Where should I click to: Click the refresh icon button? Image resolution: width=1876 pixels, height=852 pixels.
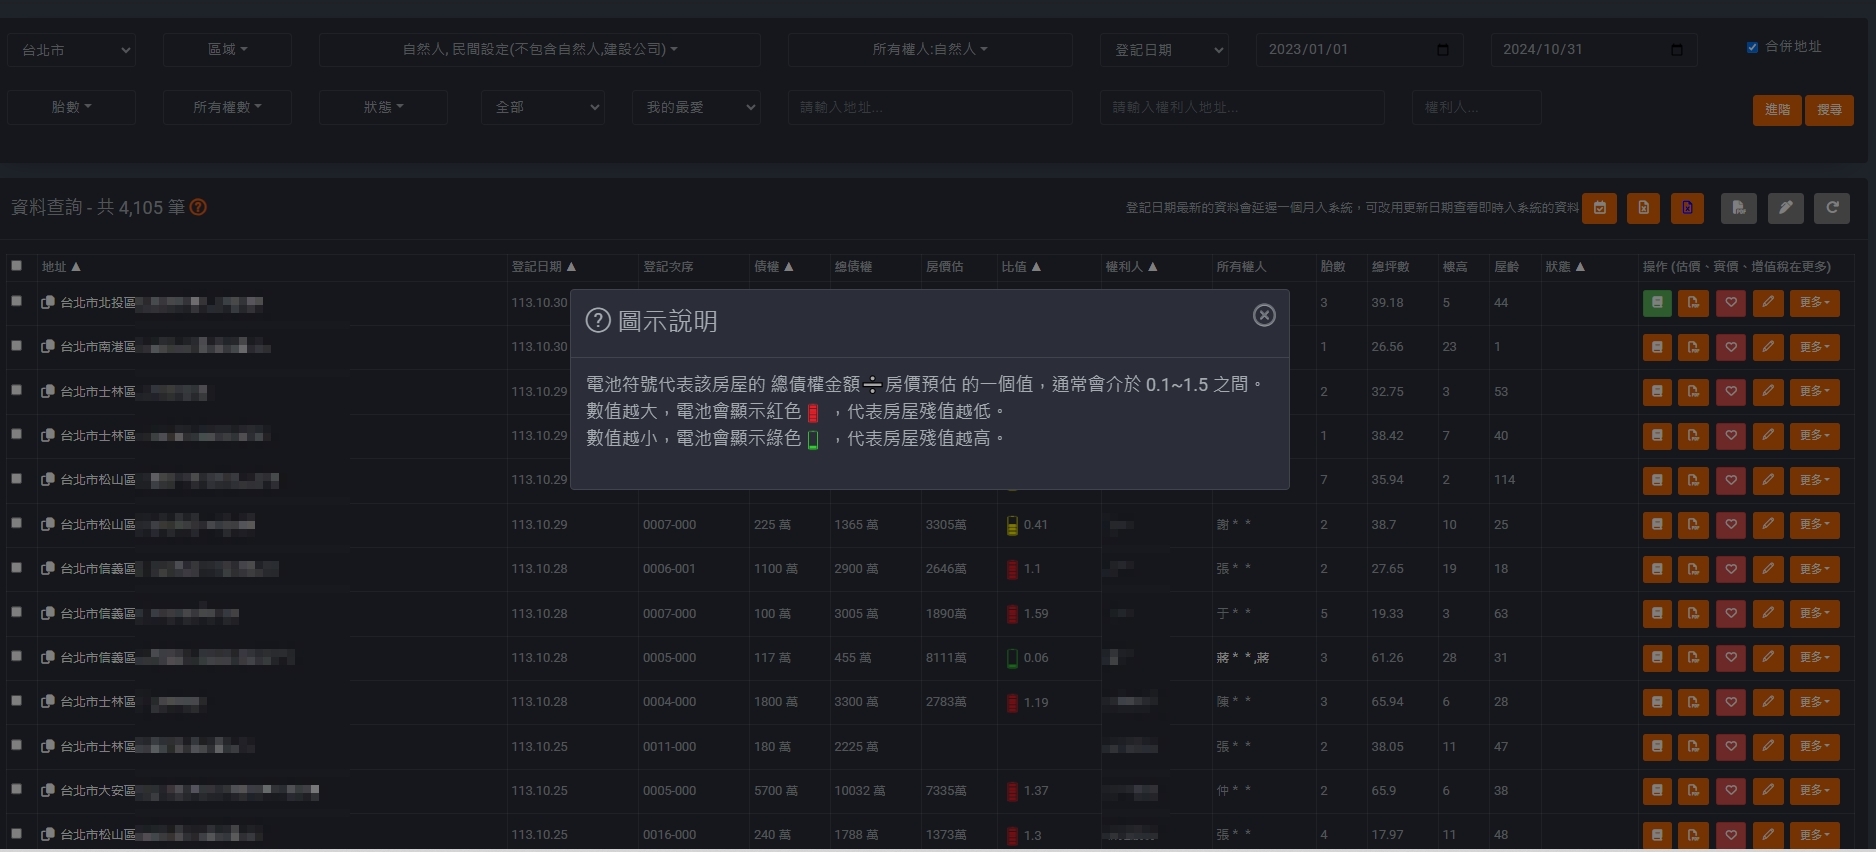1832,208
